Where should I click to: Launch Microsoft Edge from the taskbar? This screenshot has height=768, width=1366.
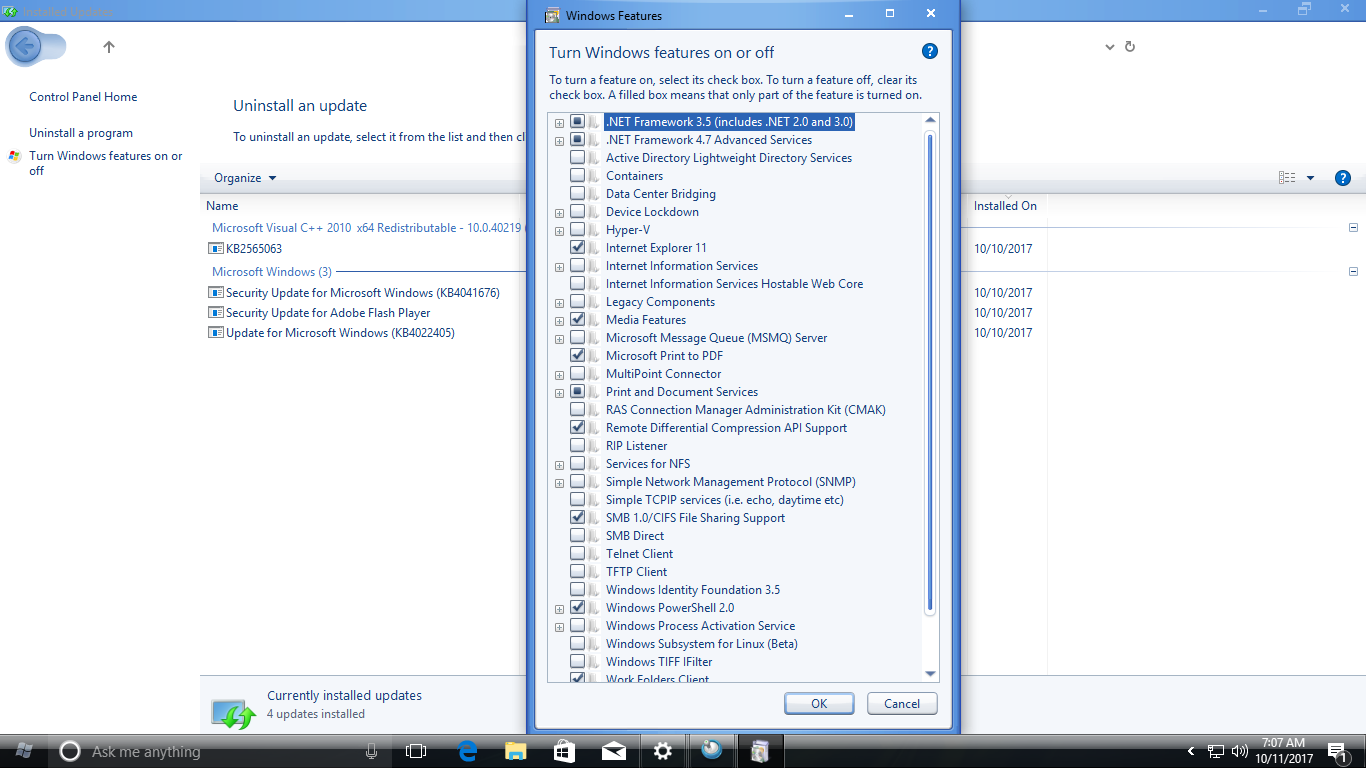click(x=467, y=751)
